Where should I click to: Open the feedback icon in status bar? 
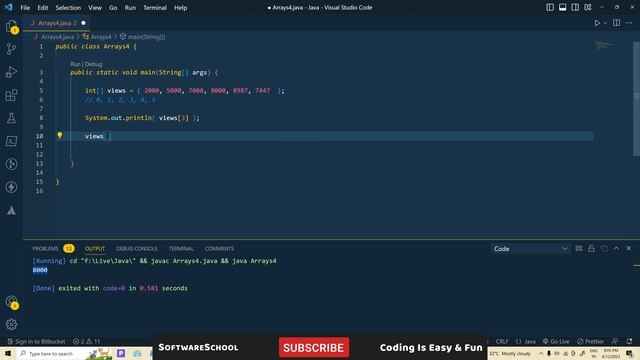[x=615, y=341]
